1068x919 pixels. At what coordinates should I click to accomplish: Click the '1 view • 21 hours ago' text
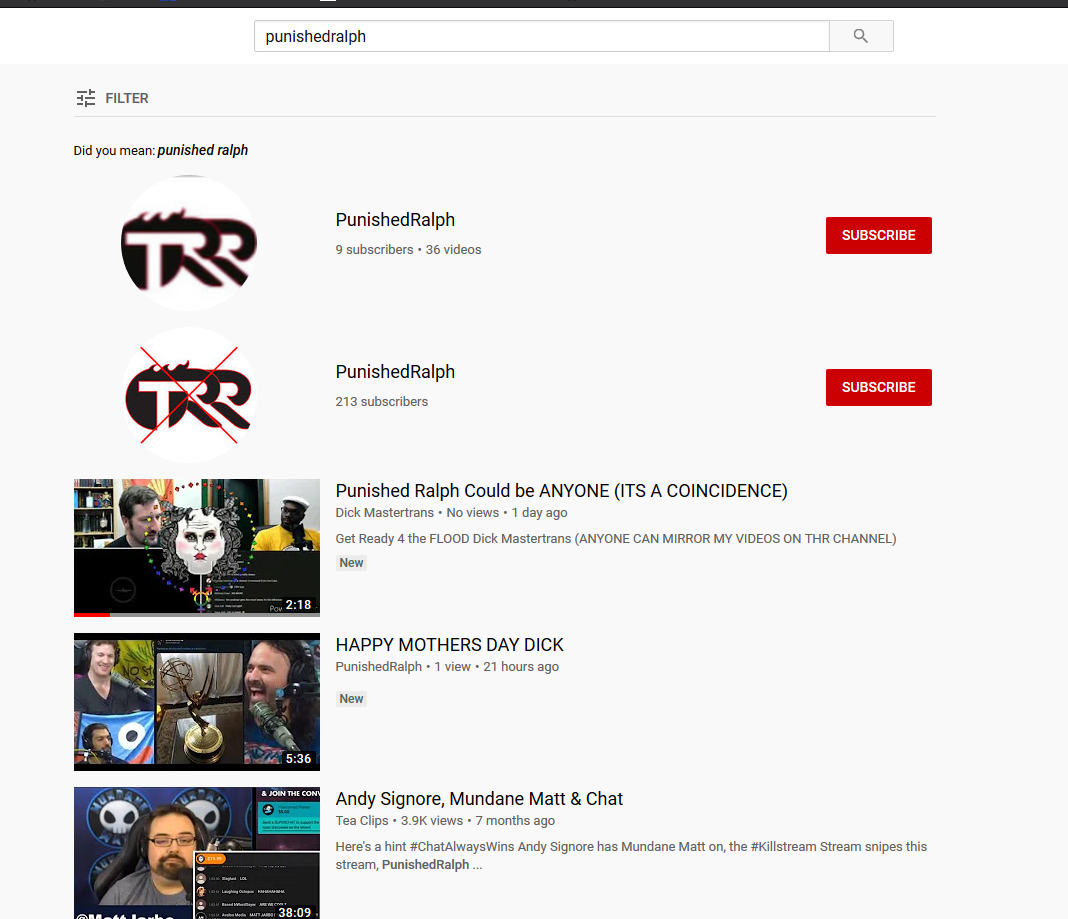point(497,666)
